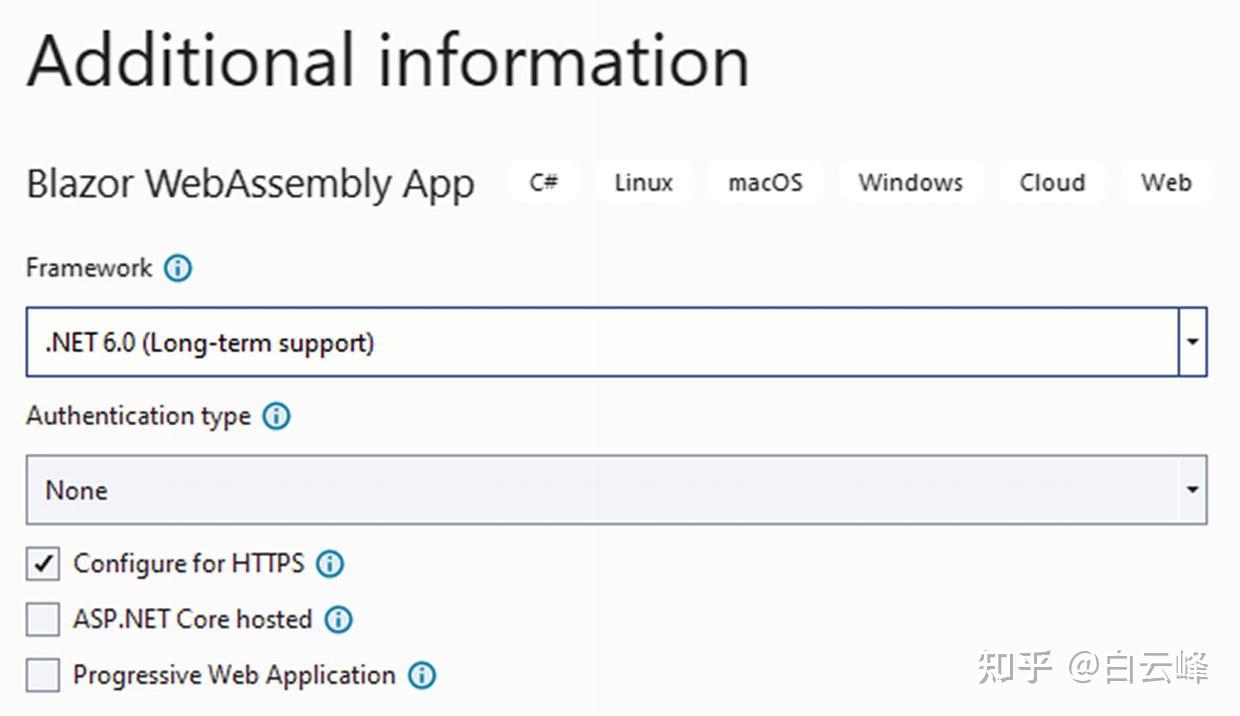
Task: Click the Progressive Web Application info icon
Action: (x=421, y=676)
